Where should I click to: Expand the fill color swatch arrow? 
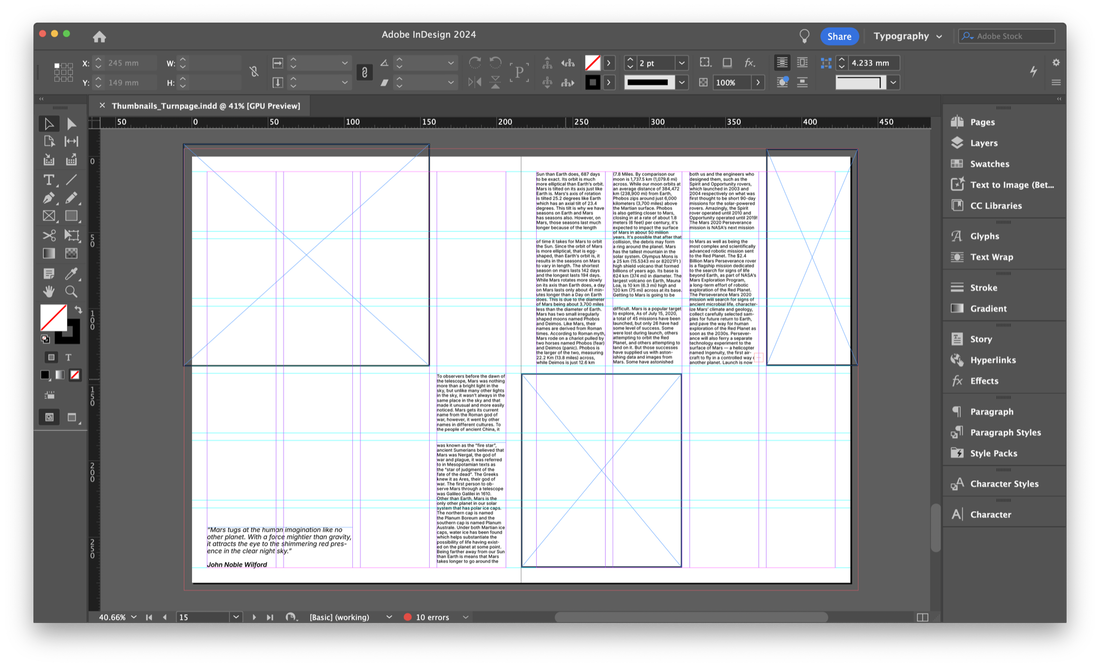click(608, 63)
